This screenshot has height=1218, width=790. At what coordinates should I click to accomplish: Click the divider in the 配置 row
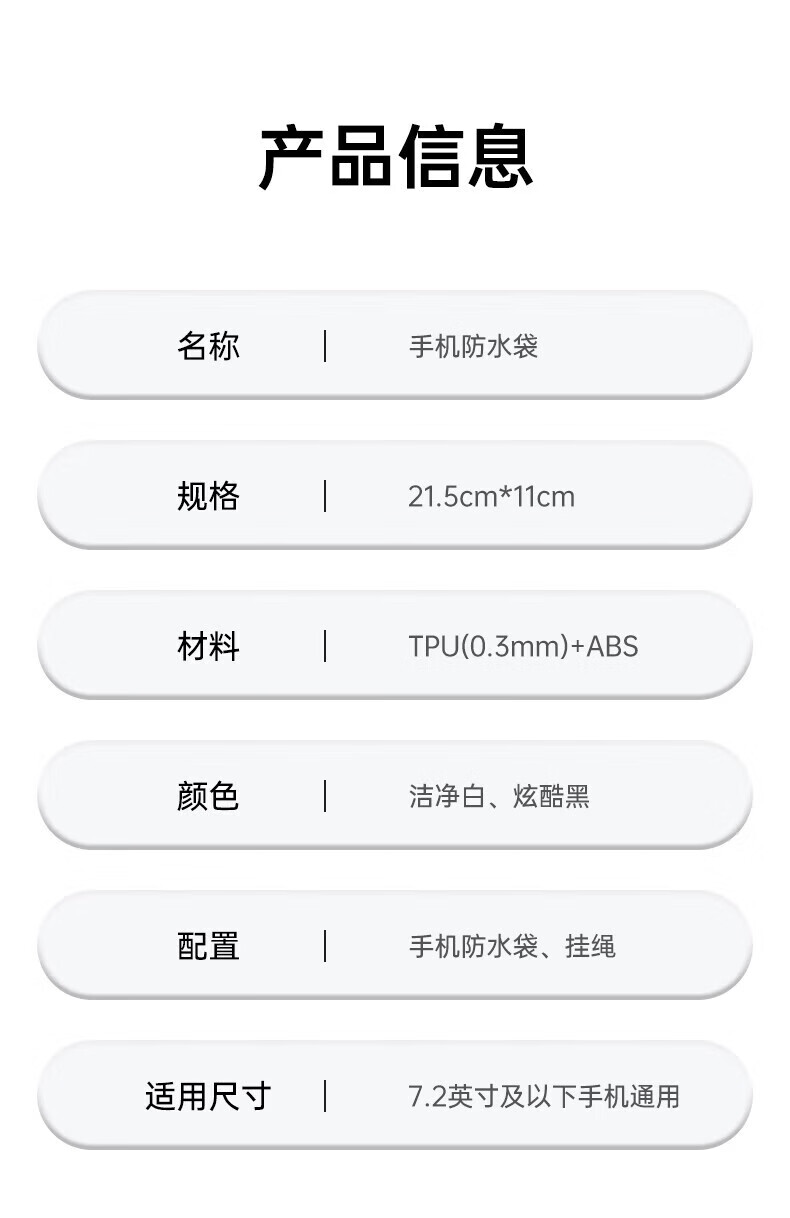(x=325, y=946)
